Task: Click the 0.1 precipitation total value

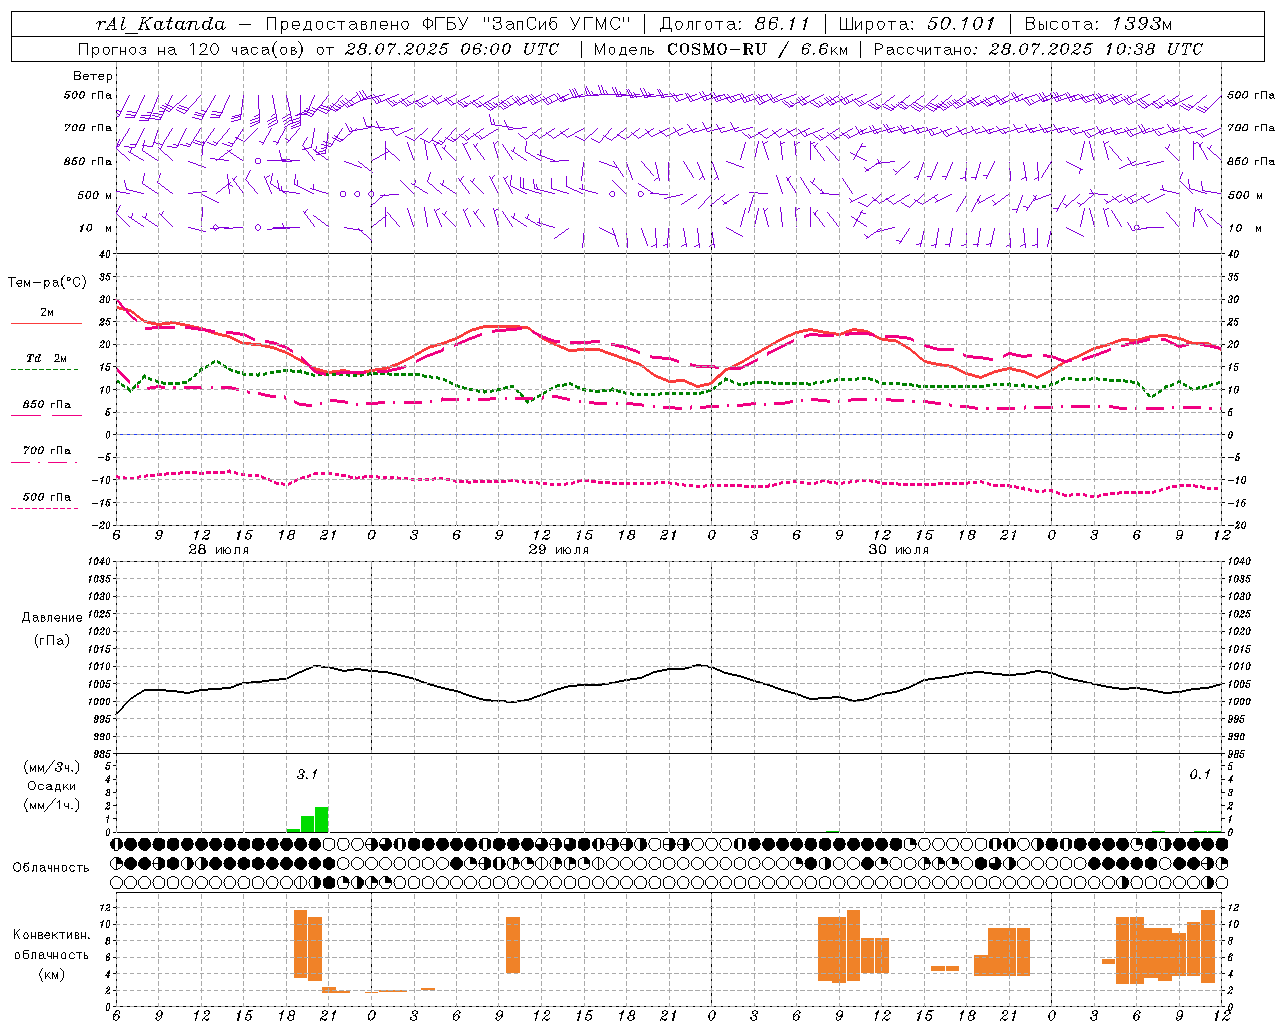Action: (x=1200, y=774)
